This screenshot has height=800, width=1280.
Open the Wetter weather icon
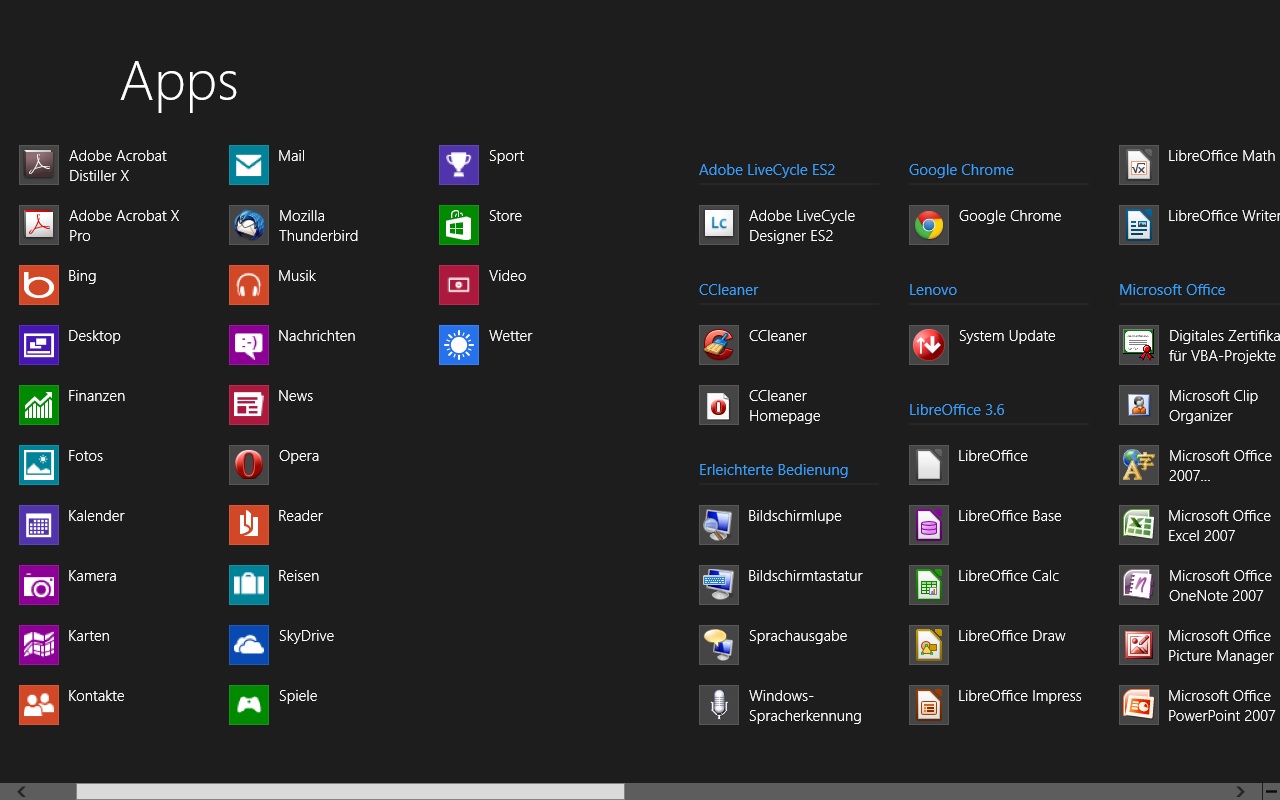(459, 345)
